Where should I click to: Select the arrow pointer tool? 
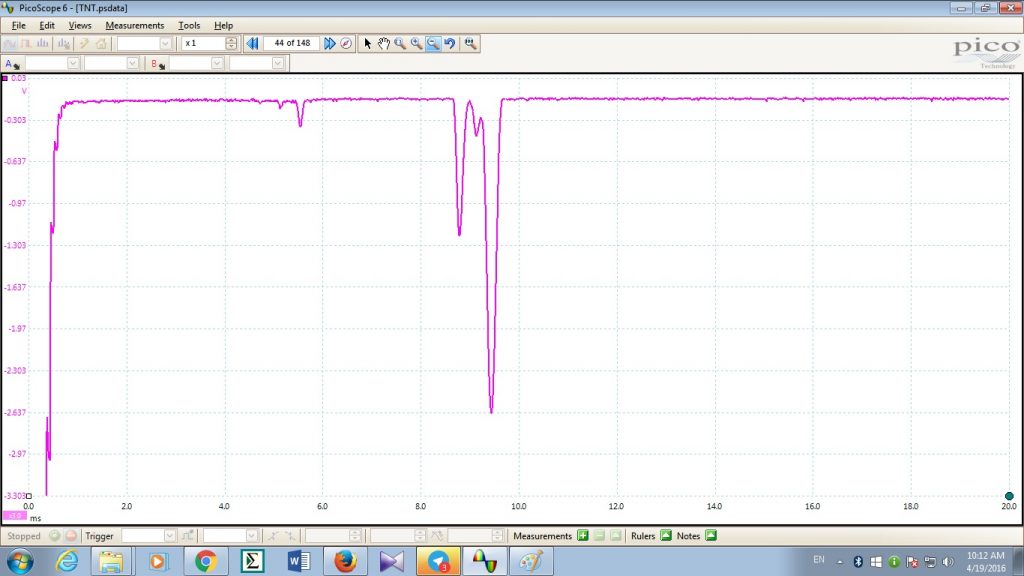pyautogui.click(x=367, y=43)
